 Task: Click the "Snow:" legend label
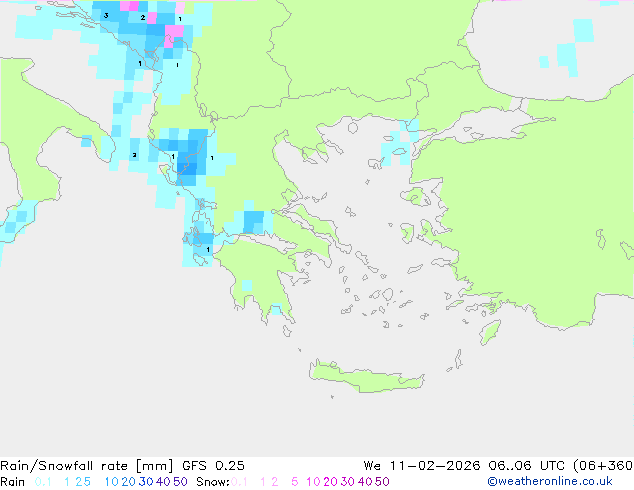pyautogui.click(x=213, y=482)
